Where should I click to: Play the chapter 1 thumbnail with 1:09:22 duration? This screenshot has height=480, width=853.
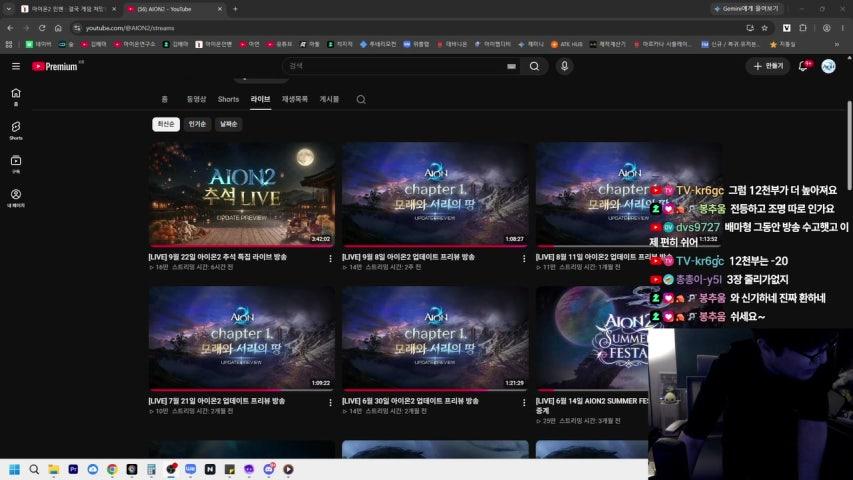point(242,339)
